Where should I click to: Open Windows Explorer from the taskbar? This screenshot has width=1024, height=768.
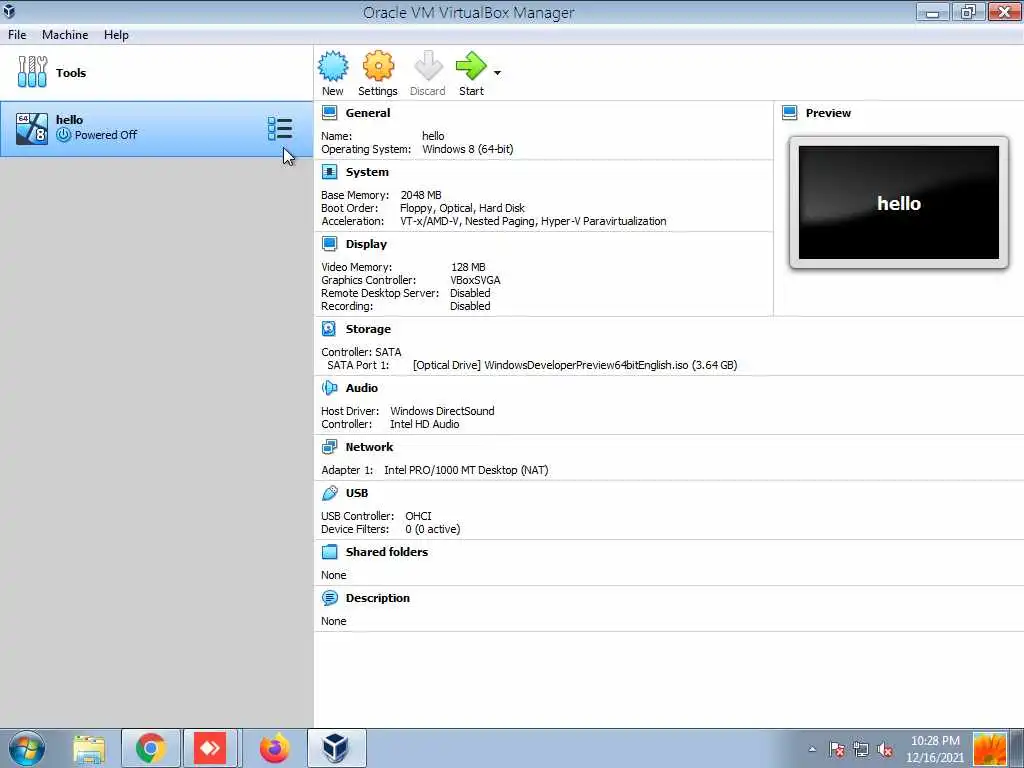click(89, 748)
